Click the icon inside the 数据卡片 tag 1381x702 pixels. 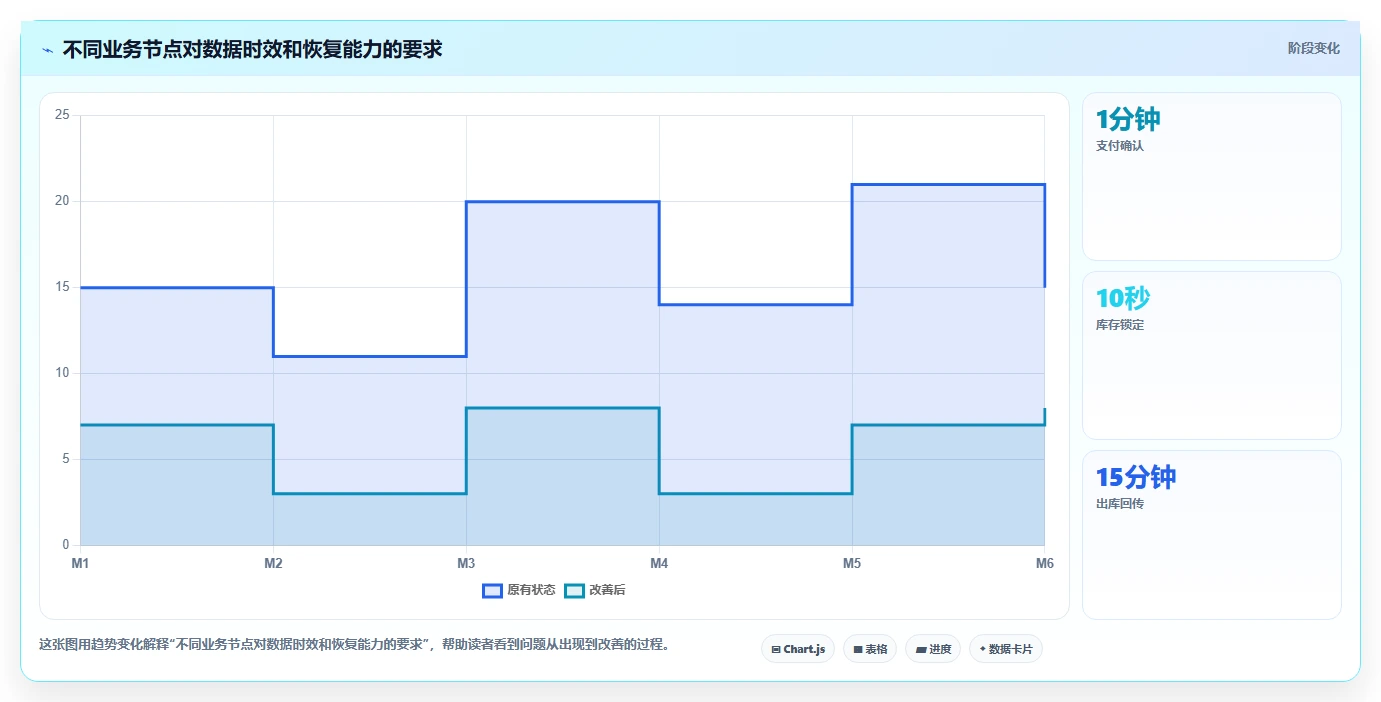[x=983, y=650]
